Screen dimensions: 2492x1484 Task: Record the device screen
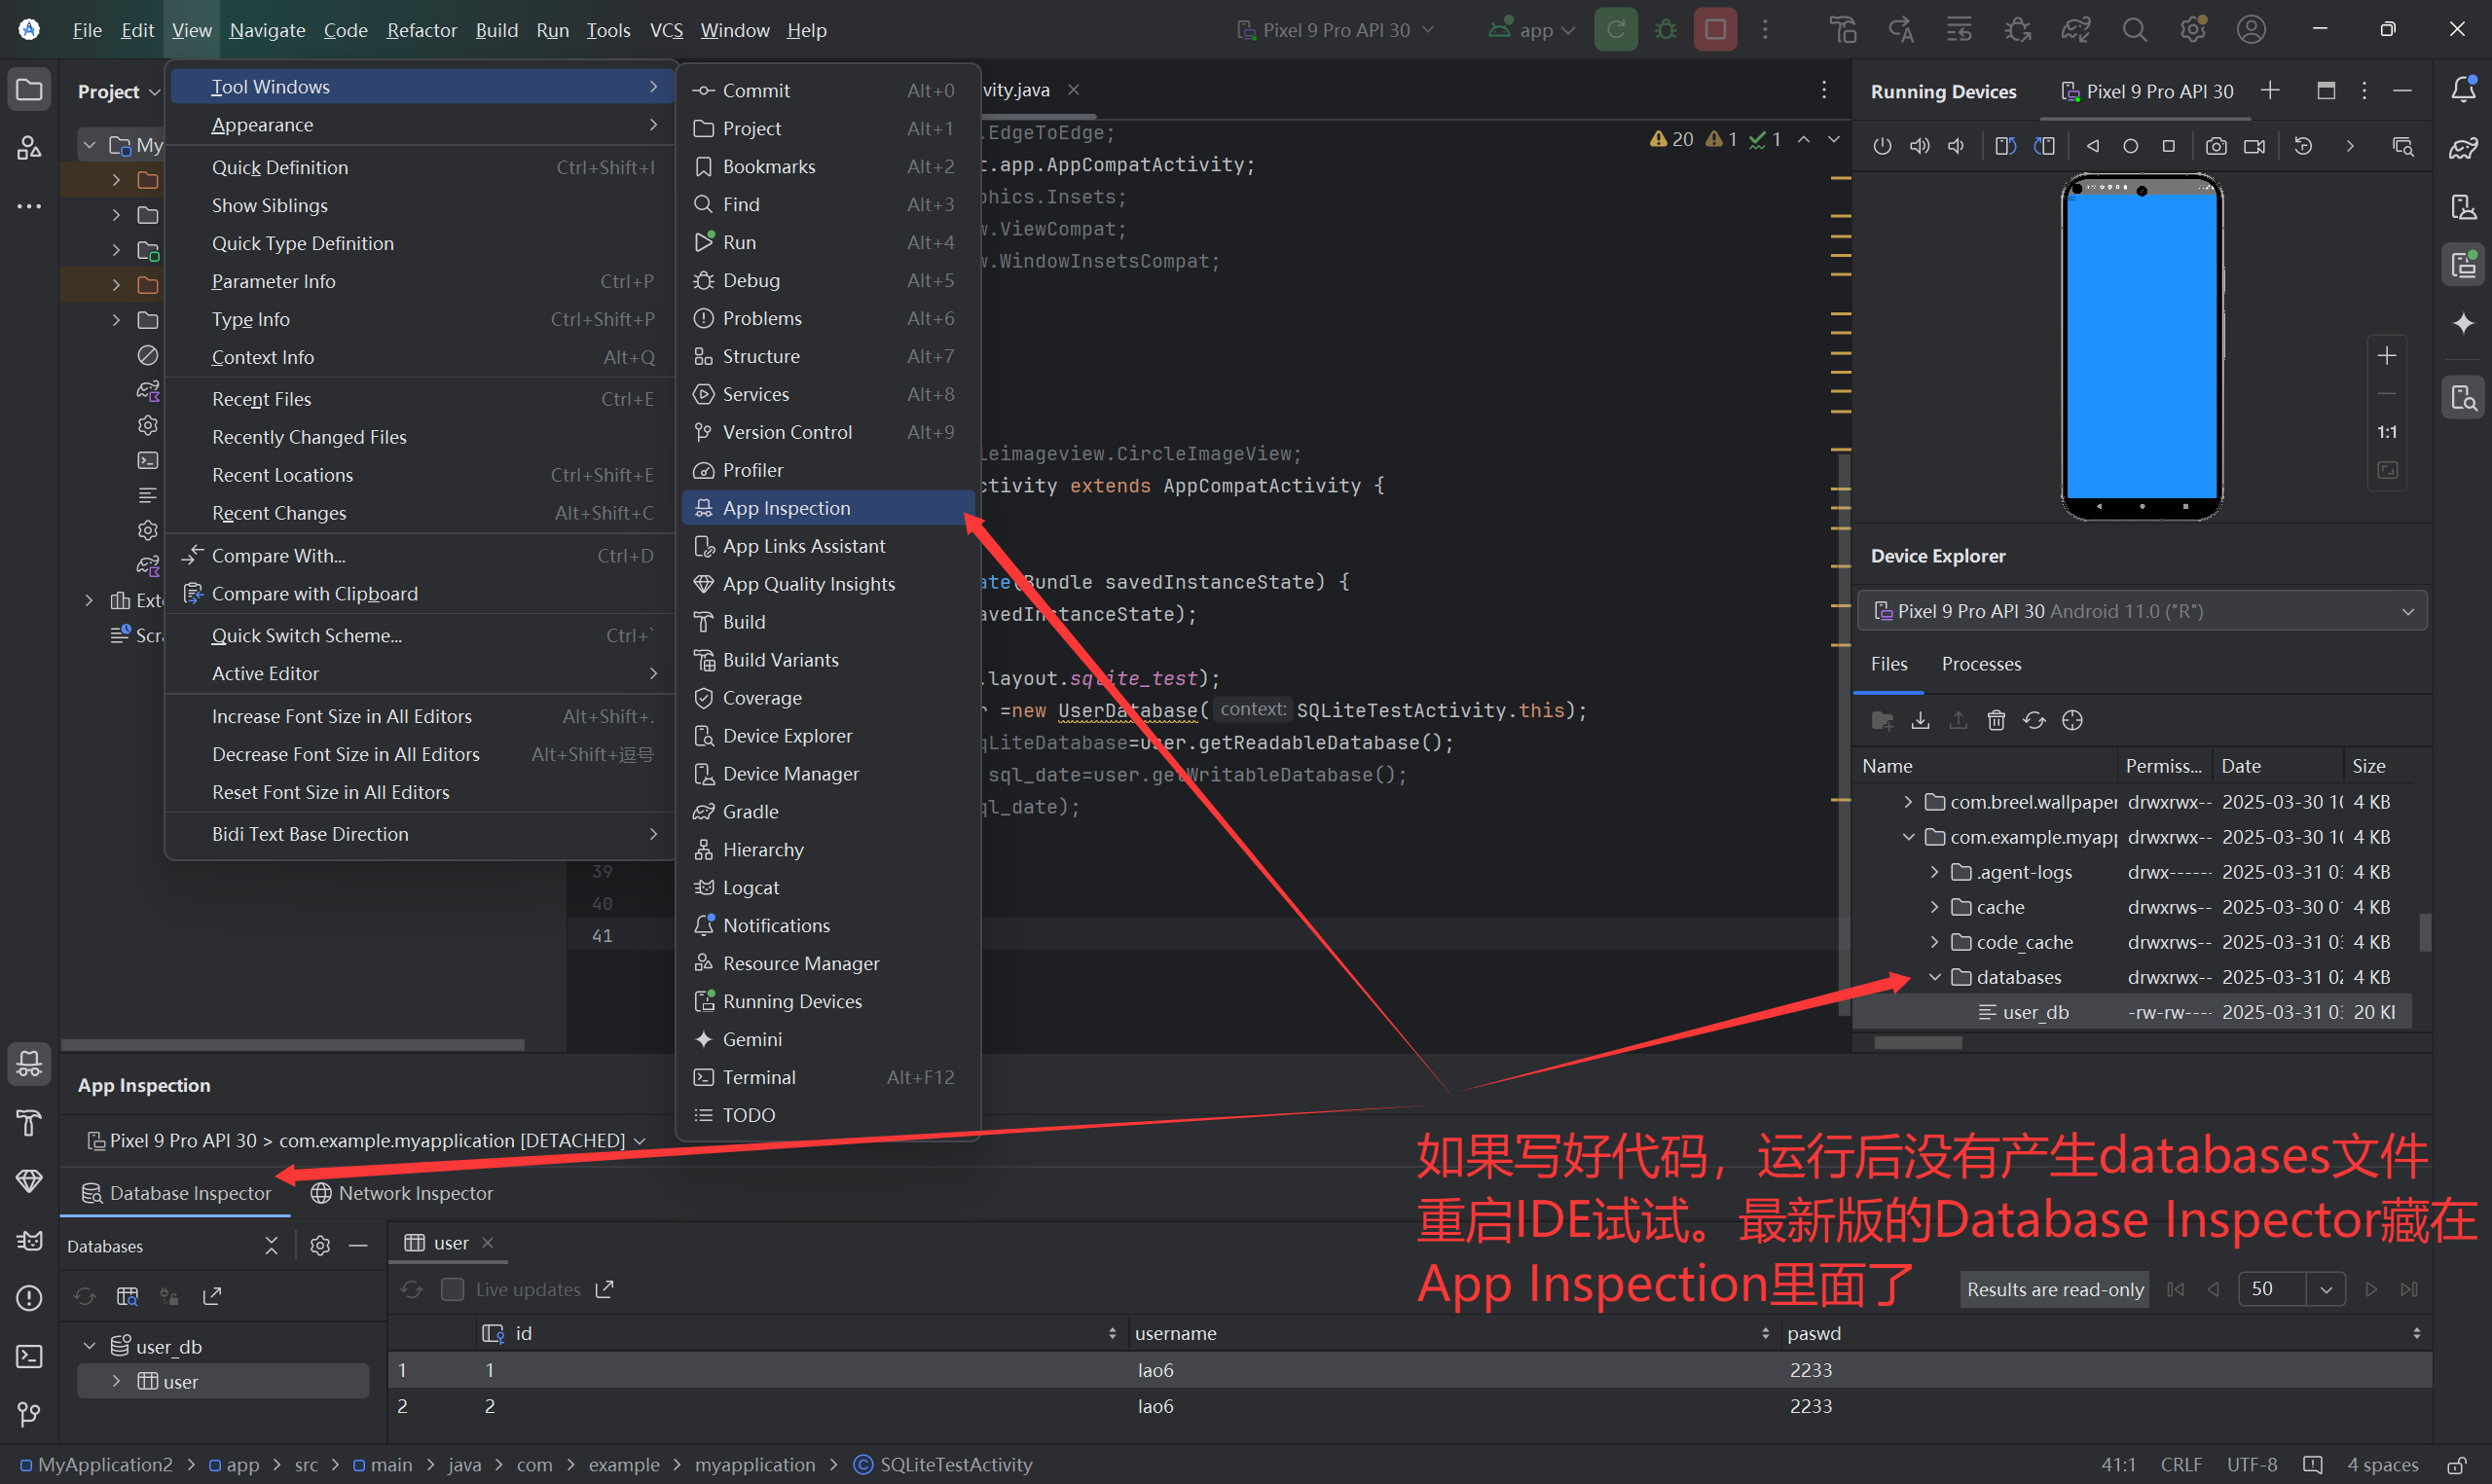2254,147
